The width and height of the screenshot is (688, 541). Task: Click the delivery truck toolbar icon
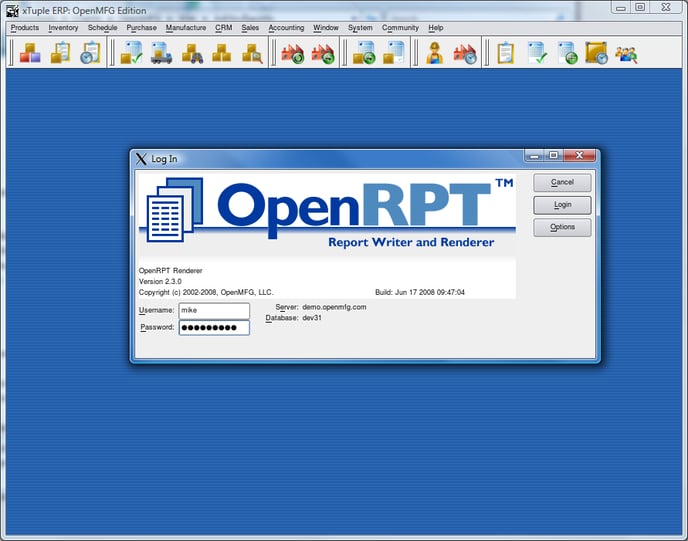click(x=161, y=53)
